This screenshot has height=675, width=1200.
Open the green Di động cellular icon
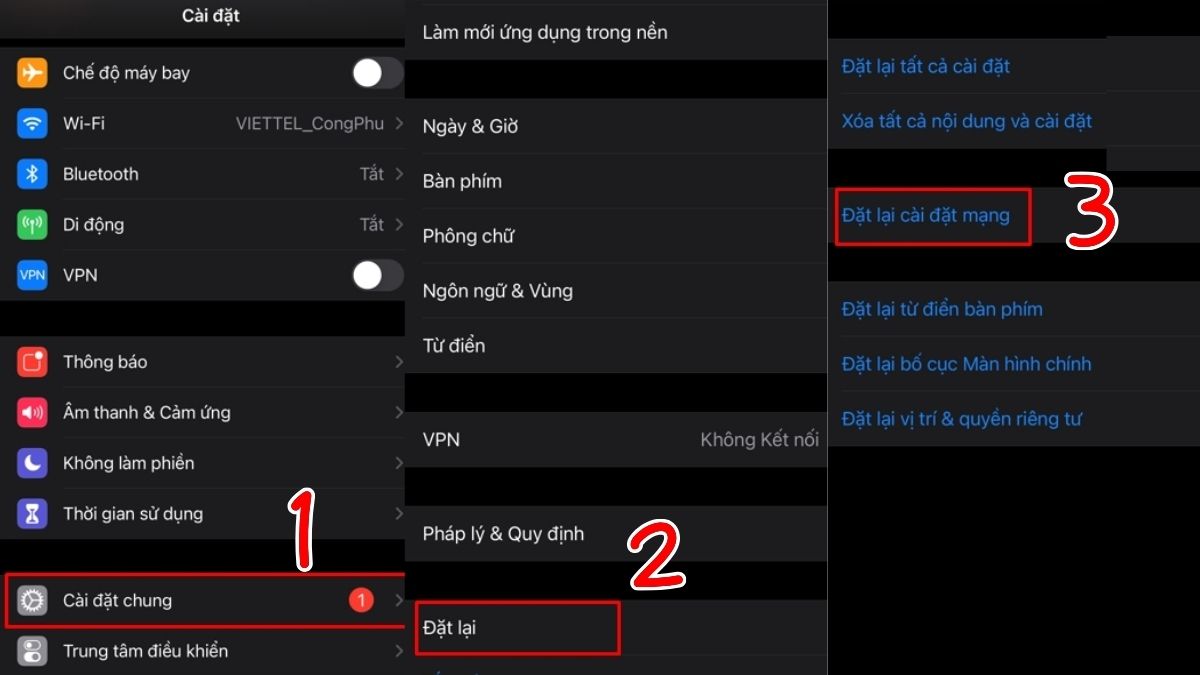pos(33,224)
